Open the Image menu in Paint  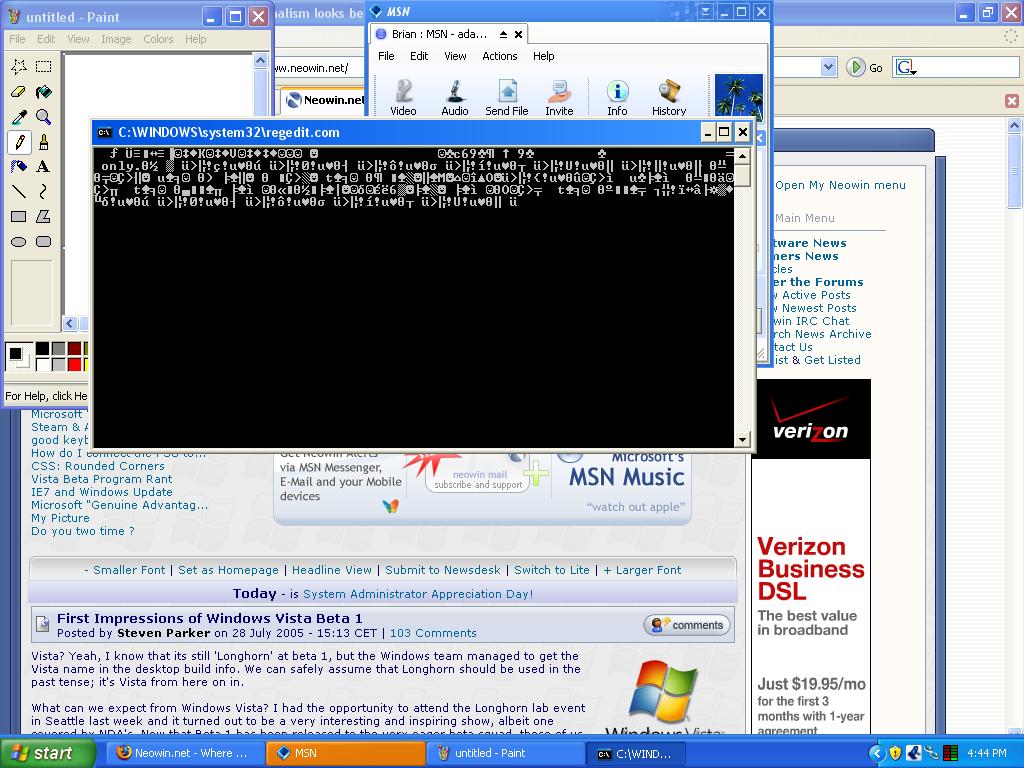click(117, 39)
